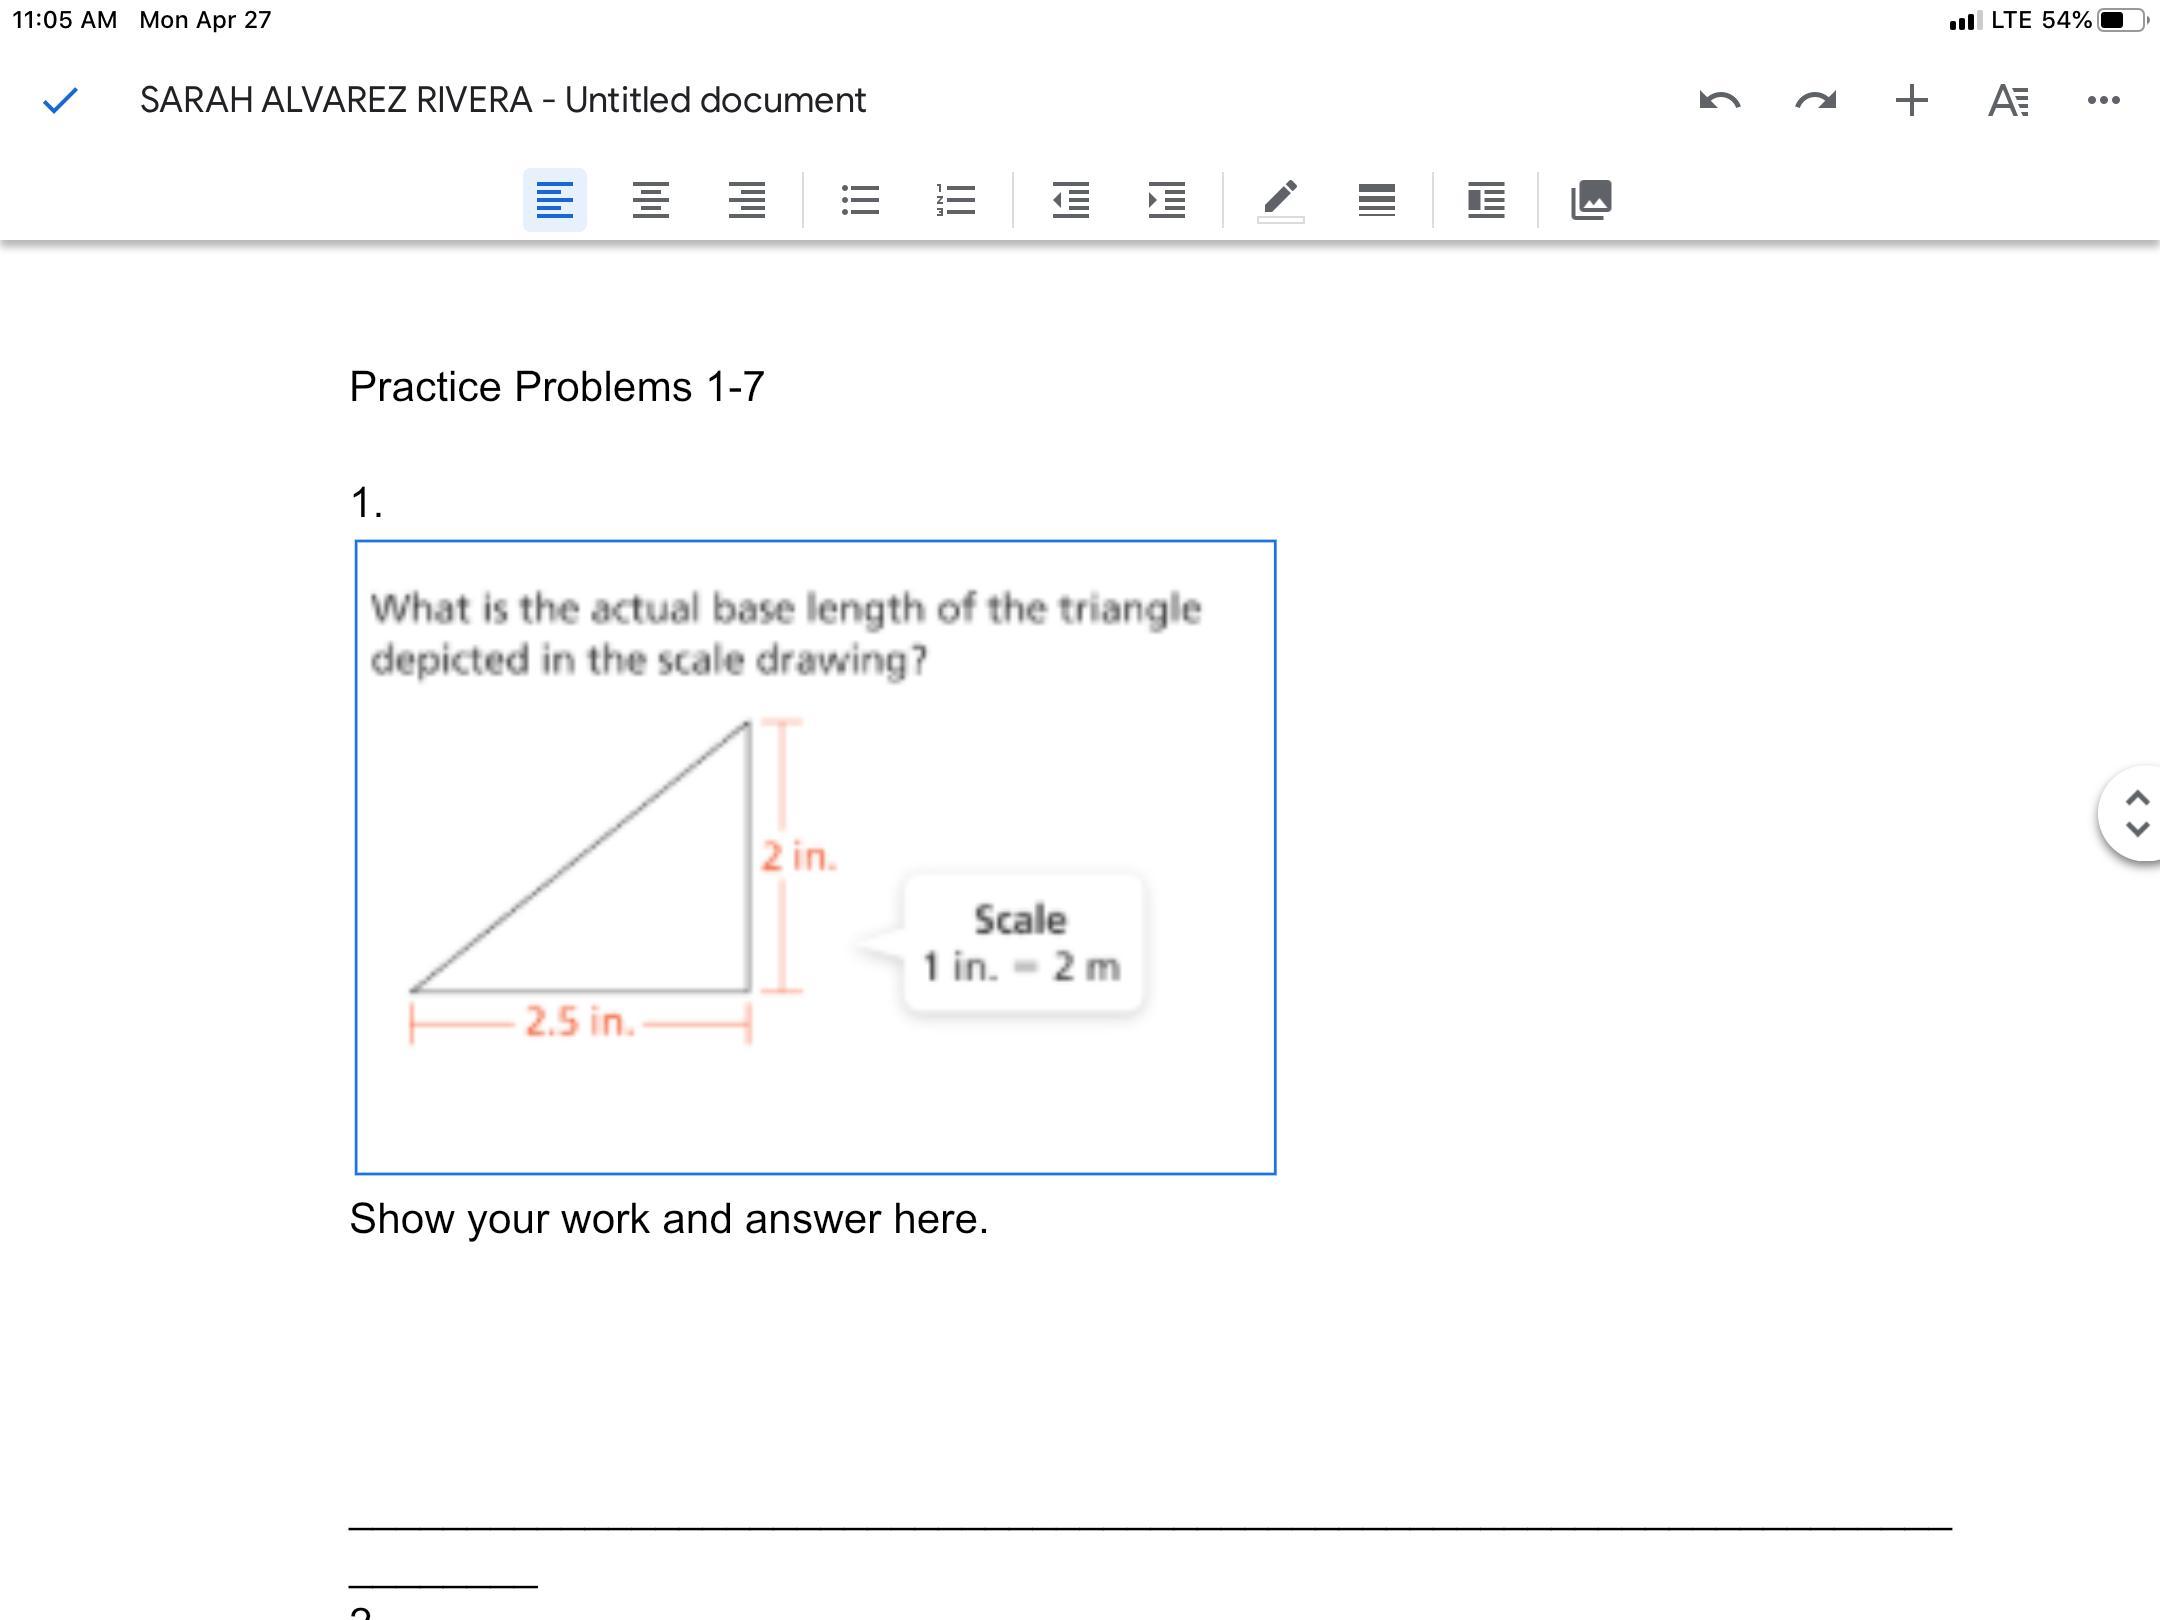Tap the blue checkmark to finish editing
Image resolution: width=2160 pixels, height=1620 pixels.
61,100
